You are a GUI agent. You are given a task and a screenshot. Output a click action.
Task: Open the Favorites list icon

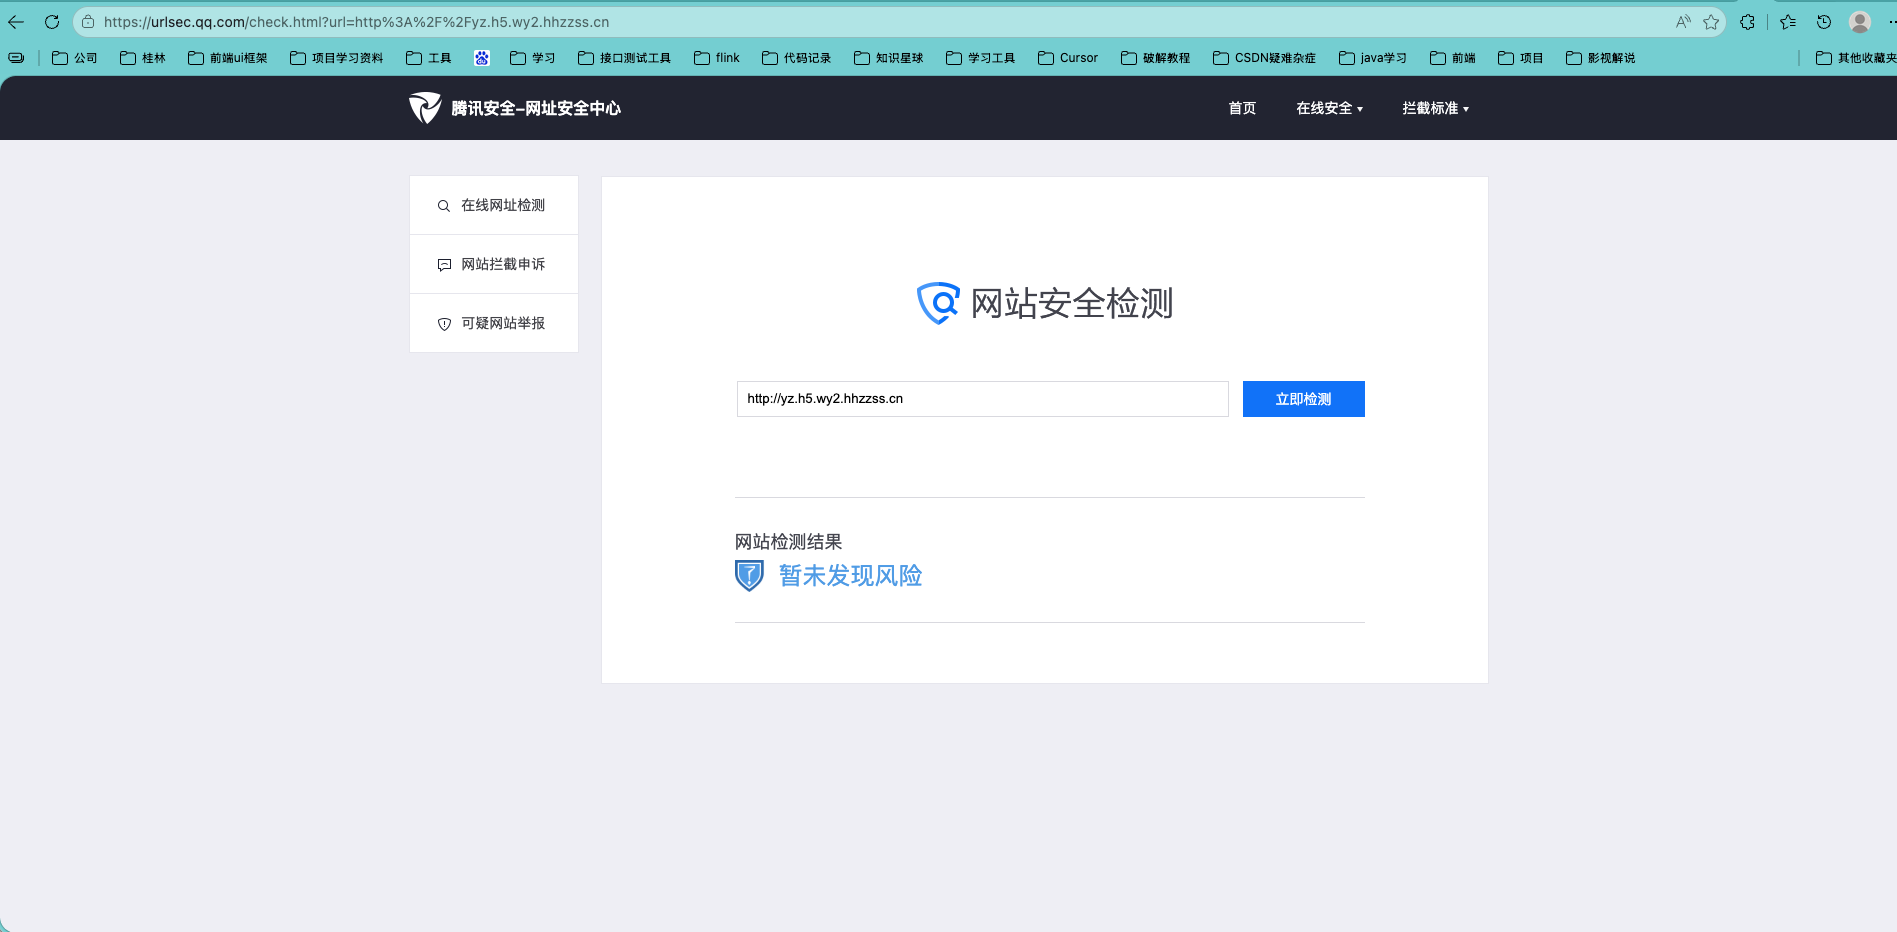tap(1788, 22)
